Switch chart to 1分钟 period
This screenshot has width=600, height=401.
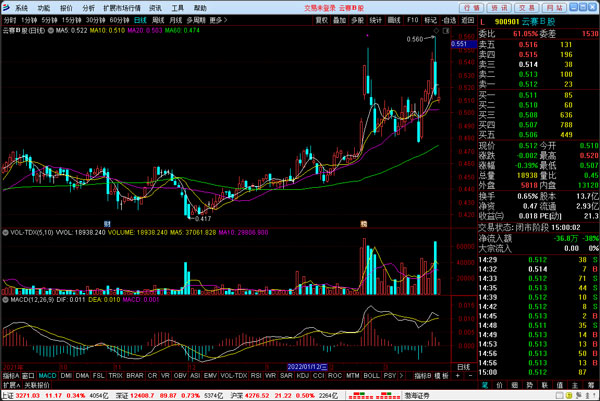click(x=29, y=20)
